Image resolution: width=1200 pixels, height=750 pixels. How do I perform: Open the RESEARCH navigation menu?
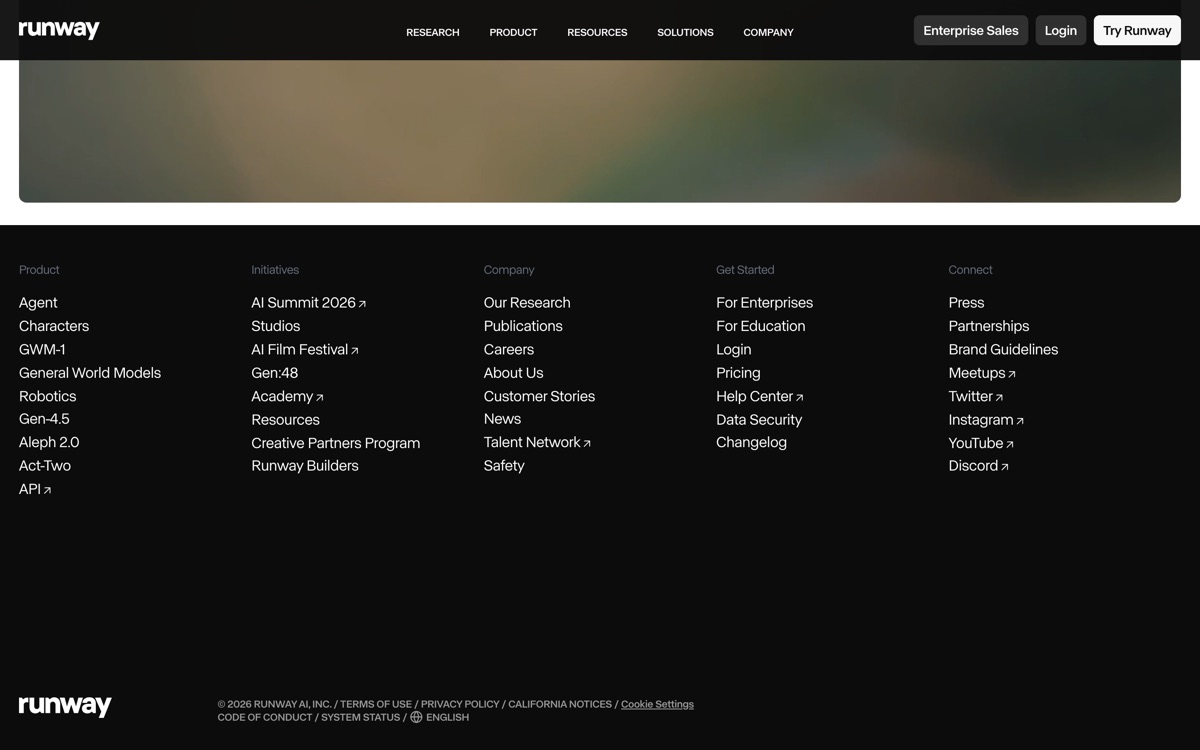tap(433, 32)
